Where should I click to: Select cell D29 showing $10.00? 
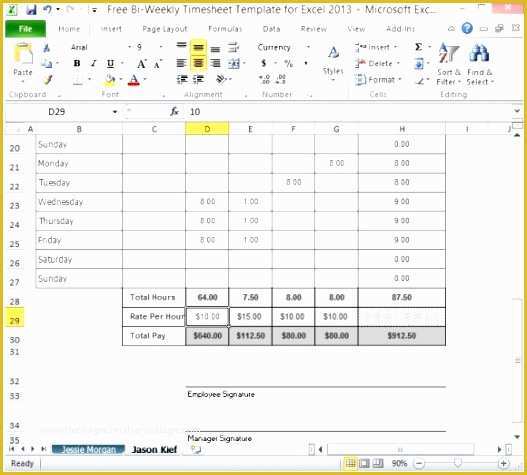(207, 316)
